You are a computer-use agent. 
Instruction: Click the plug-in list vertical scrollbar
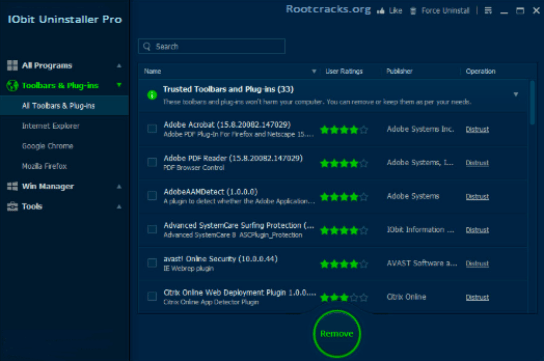pos(532,102)
